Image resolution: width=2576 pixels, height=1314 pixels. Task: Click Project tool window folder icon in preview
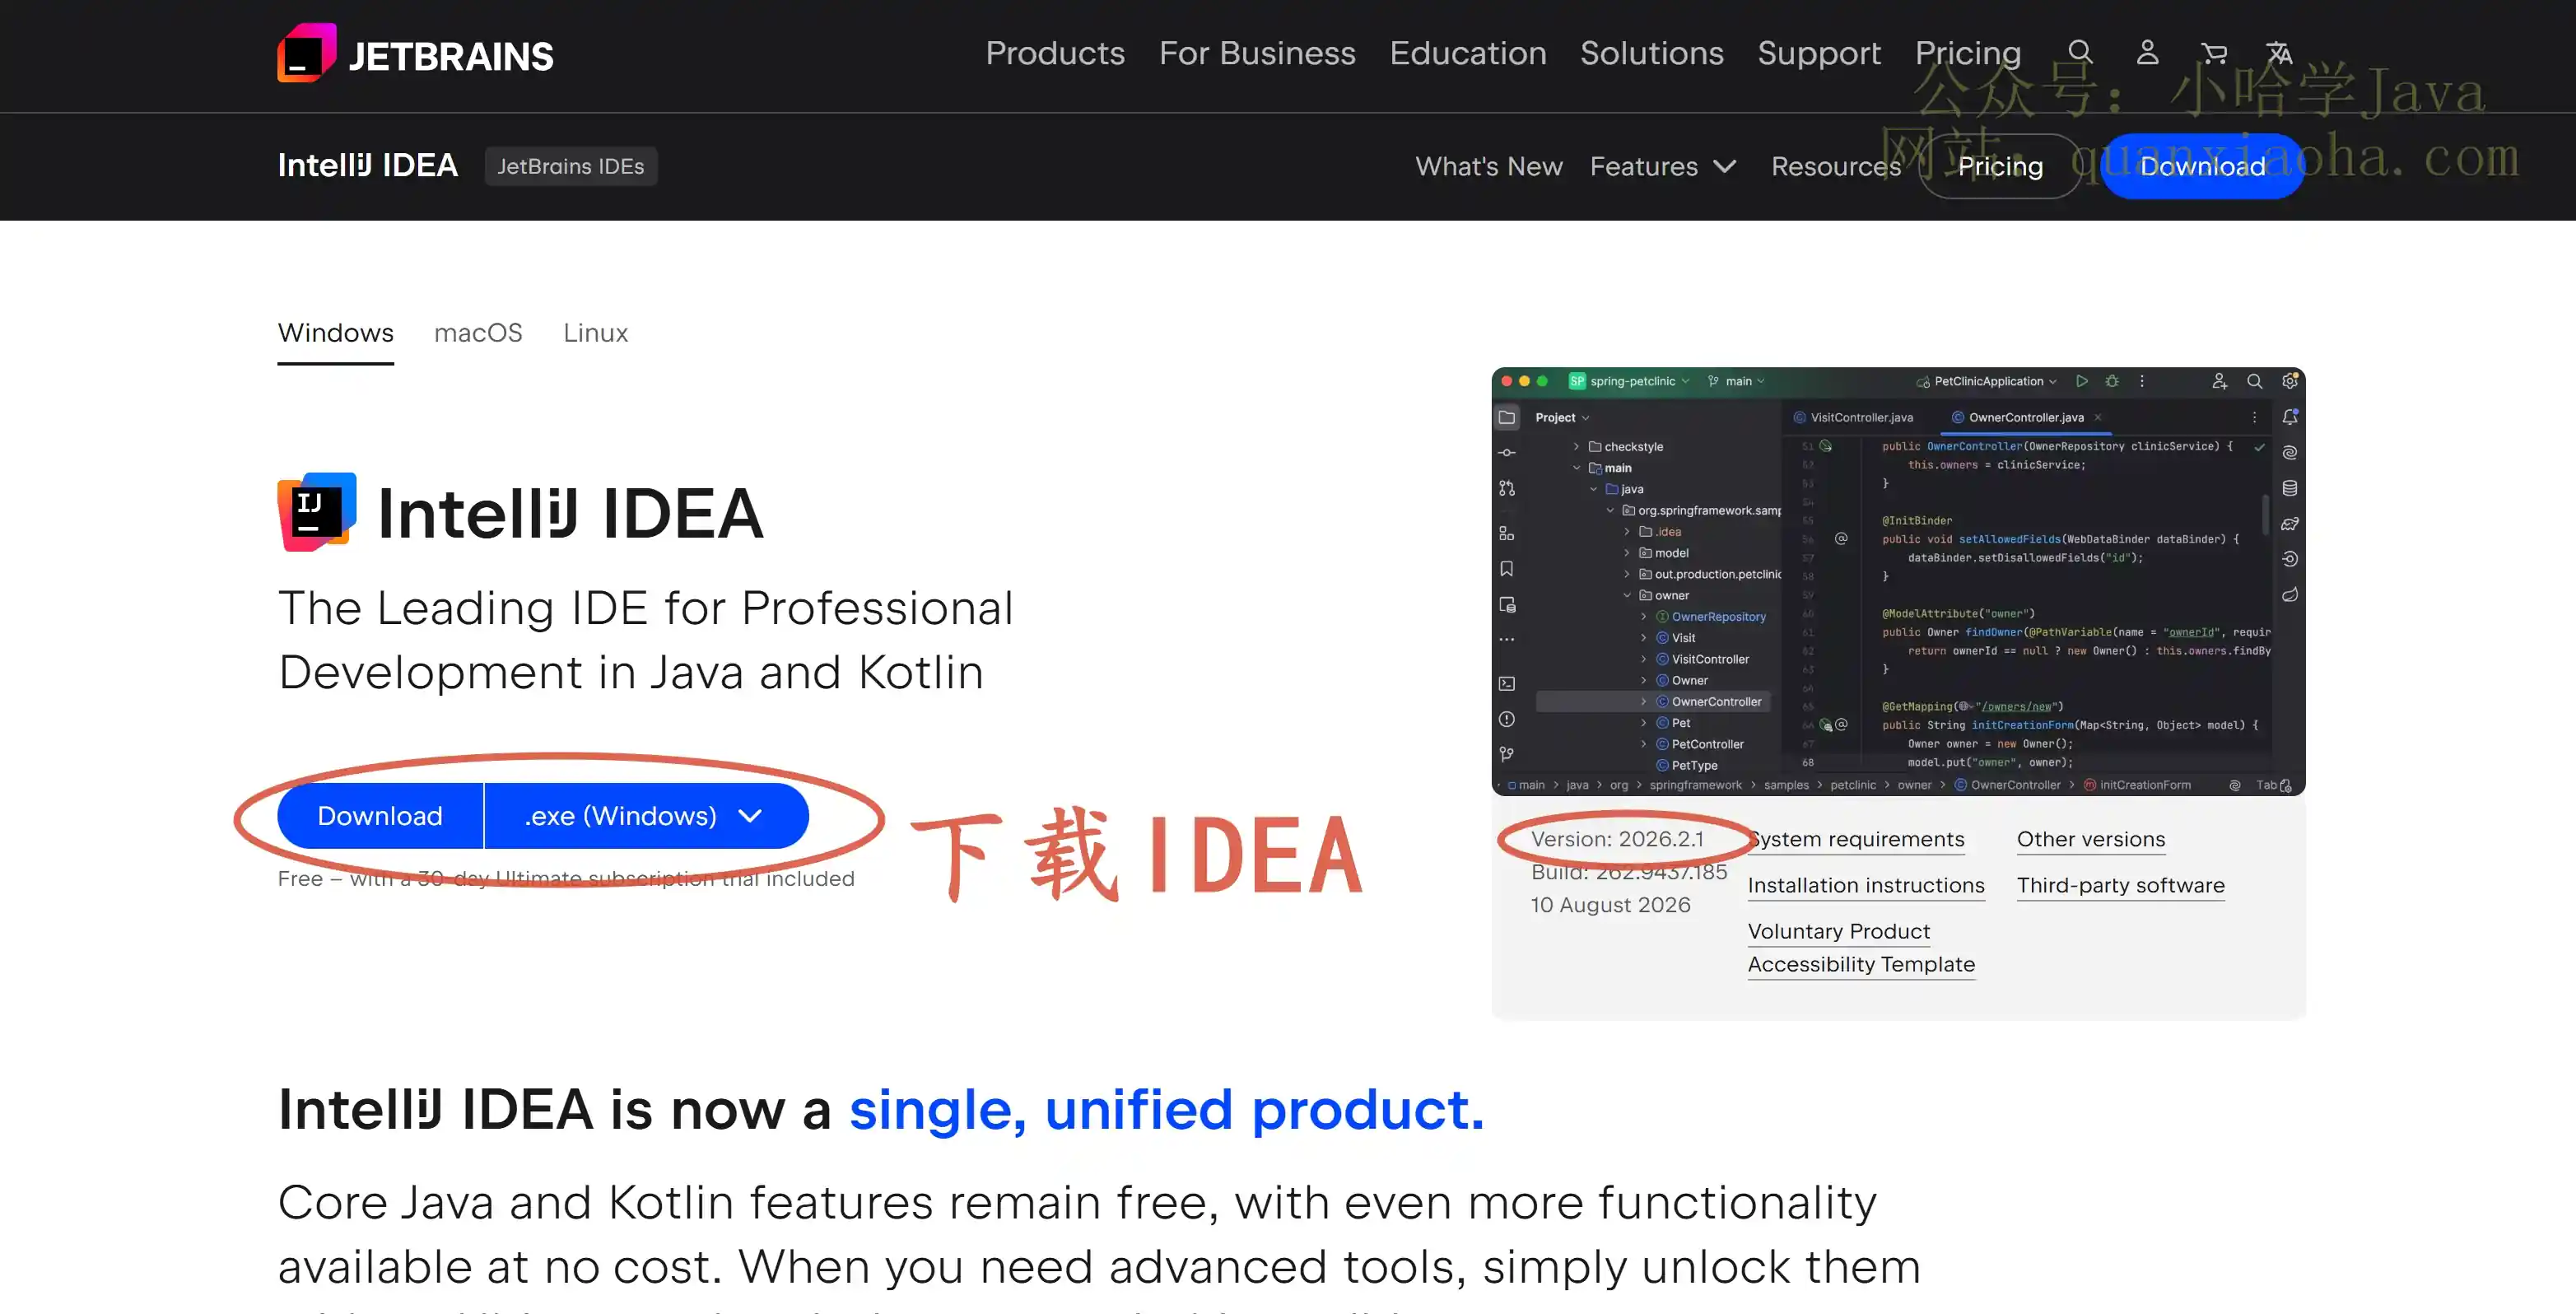(x=1507, y=417)
